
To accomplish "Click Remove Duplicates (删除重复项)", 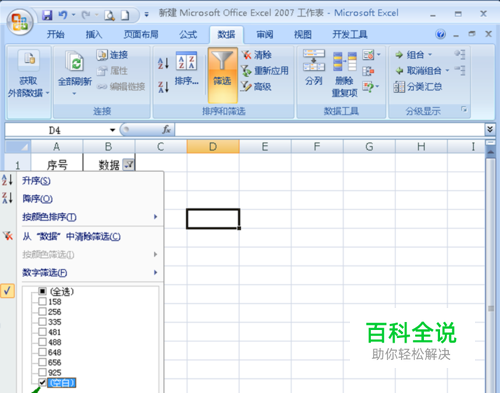I will 344,74.
